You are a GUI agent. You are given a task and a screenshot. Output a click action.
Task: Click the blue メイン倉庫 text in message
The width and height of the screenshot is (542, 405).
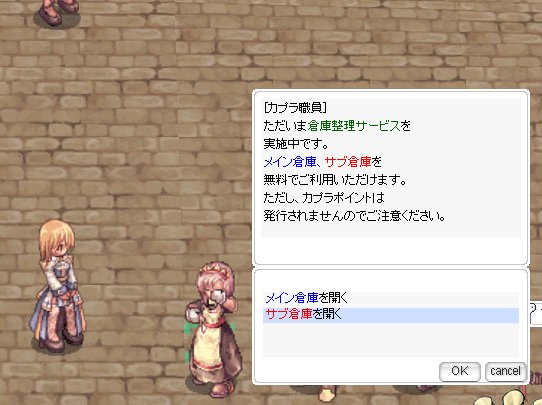point(290,162)
